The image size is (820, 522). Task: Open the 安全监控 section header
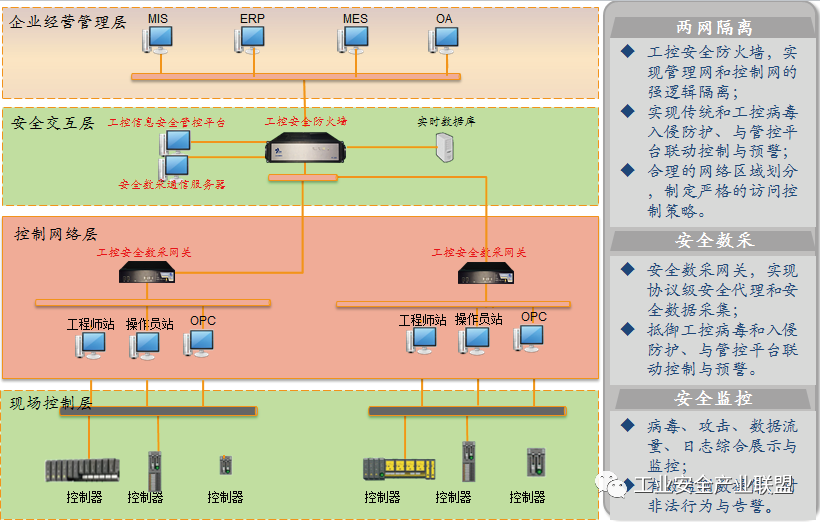(x=714, y=398)
